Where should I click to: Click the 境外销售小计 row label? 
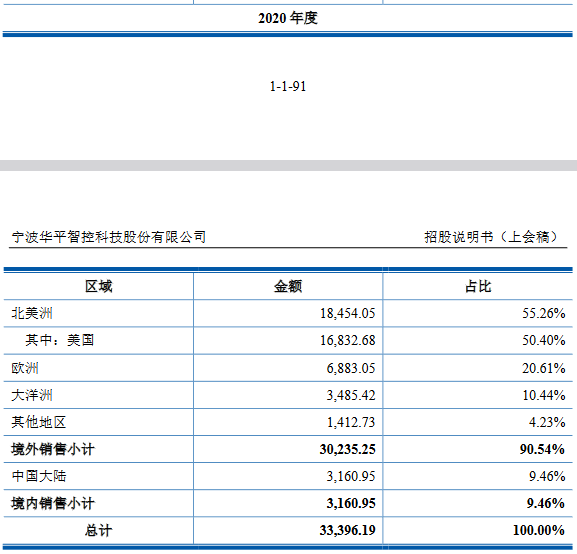click(53, 449)
